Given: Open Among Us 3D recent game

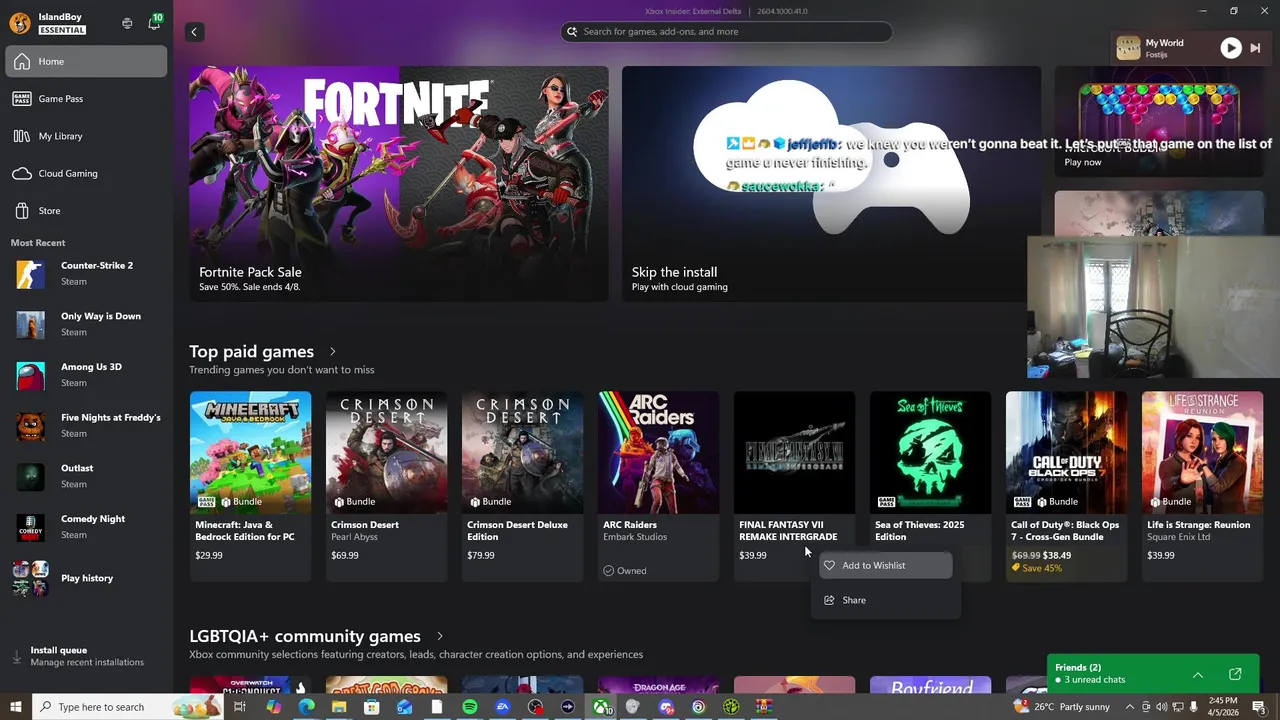Looking at the screenshot, I should (x=86, y=375).
